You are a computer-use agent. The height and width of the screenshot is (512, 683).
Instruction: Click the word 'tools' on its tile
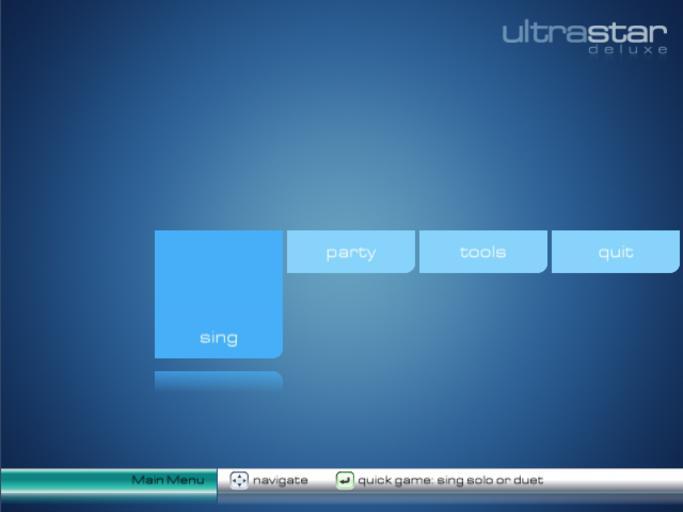pyautogui.click(x=483, y=253)
